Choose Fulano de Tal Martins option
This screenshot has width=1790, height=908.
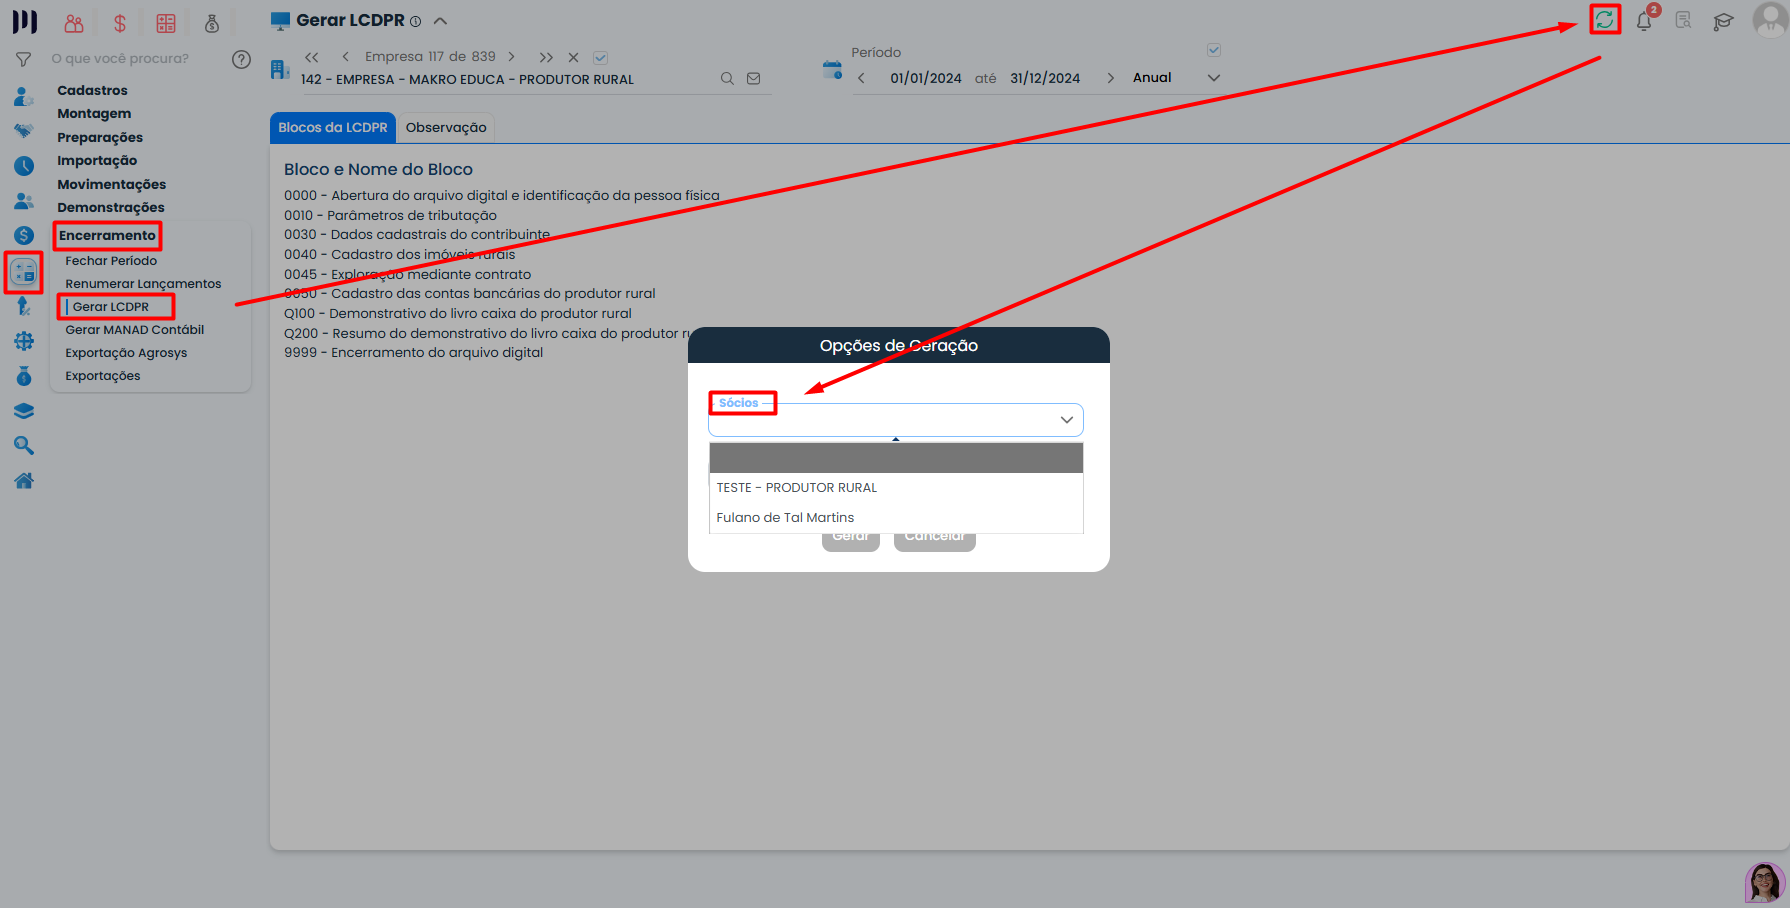(x=896, y=518)
